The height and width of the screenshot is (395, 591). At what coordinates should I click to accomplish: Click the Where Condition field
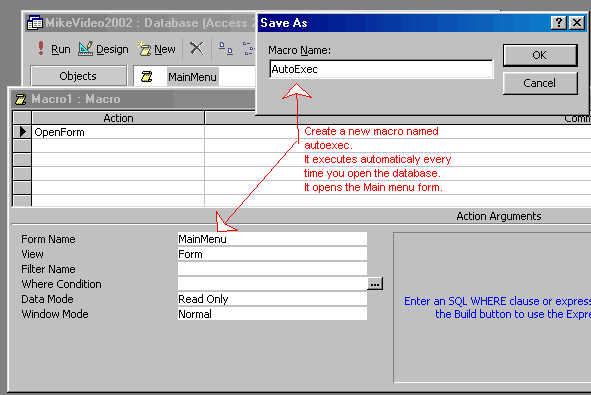[x=272, y=284]
